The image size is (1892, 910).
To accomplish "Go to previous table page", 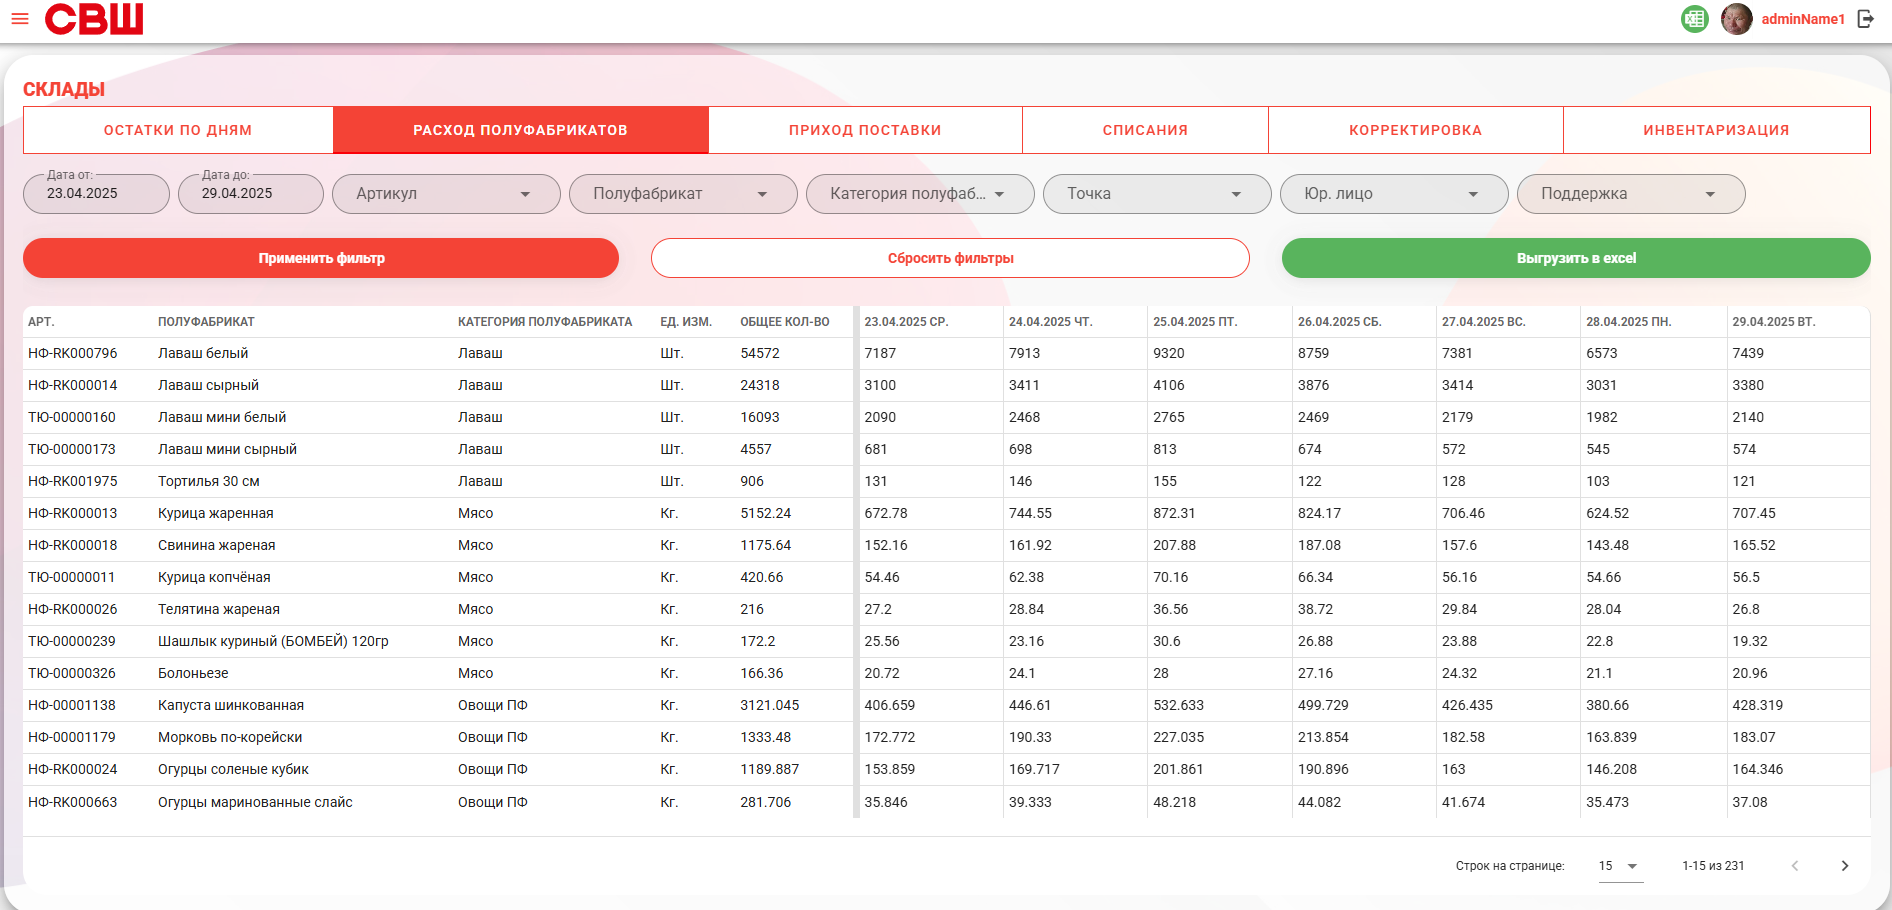I will coord(1795,866).
